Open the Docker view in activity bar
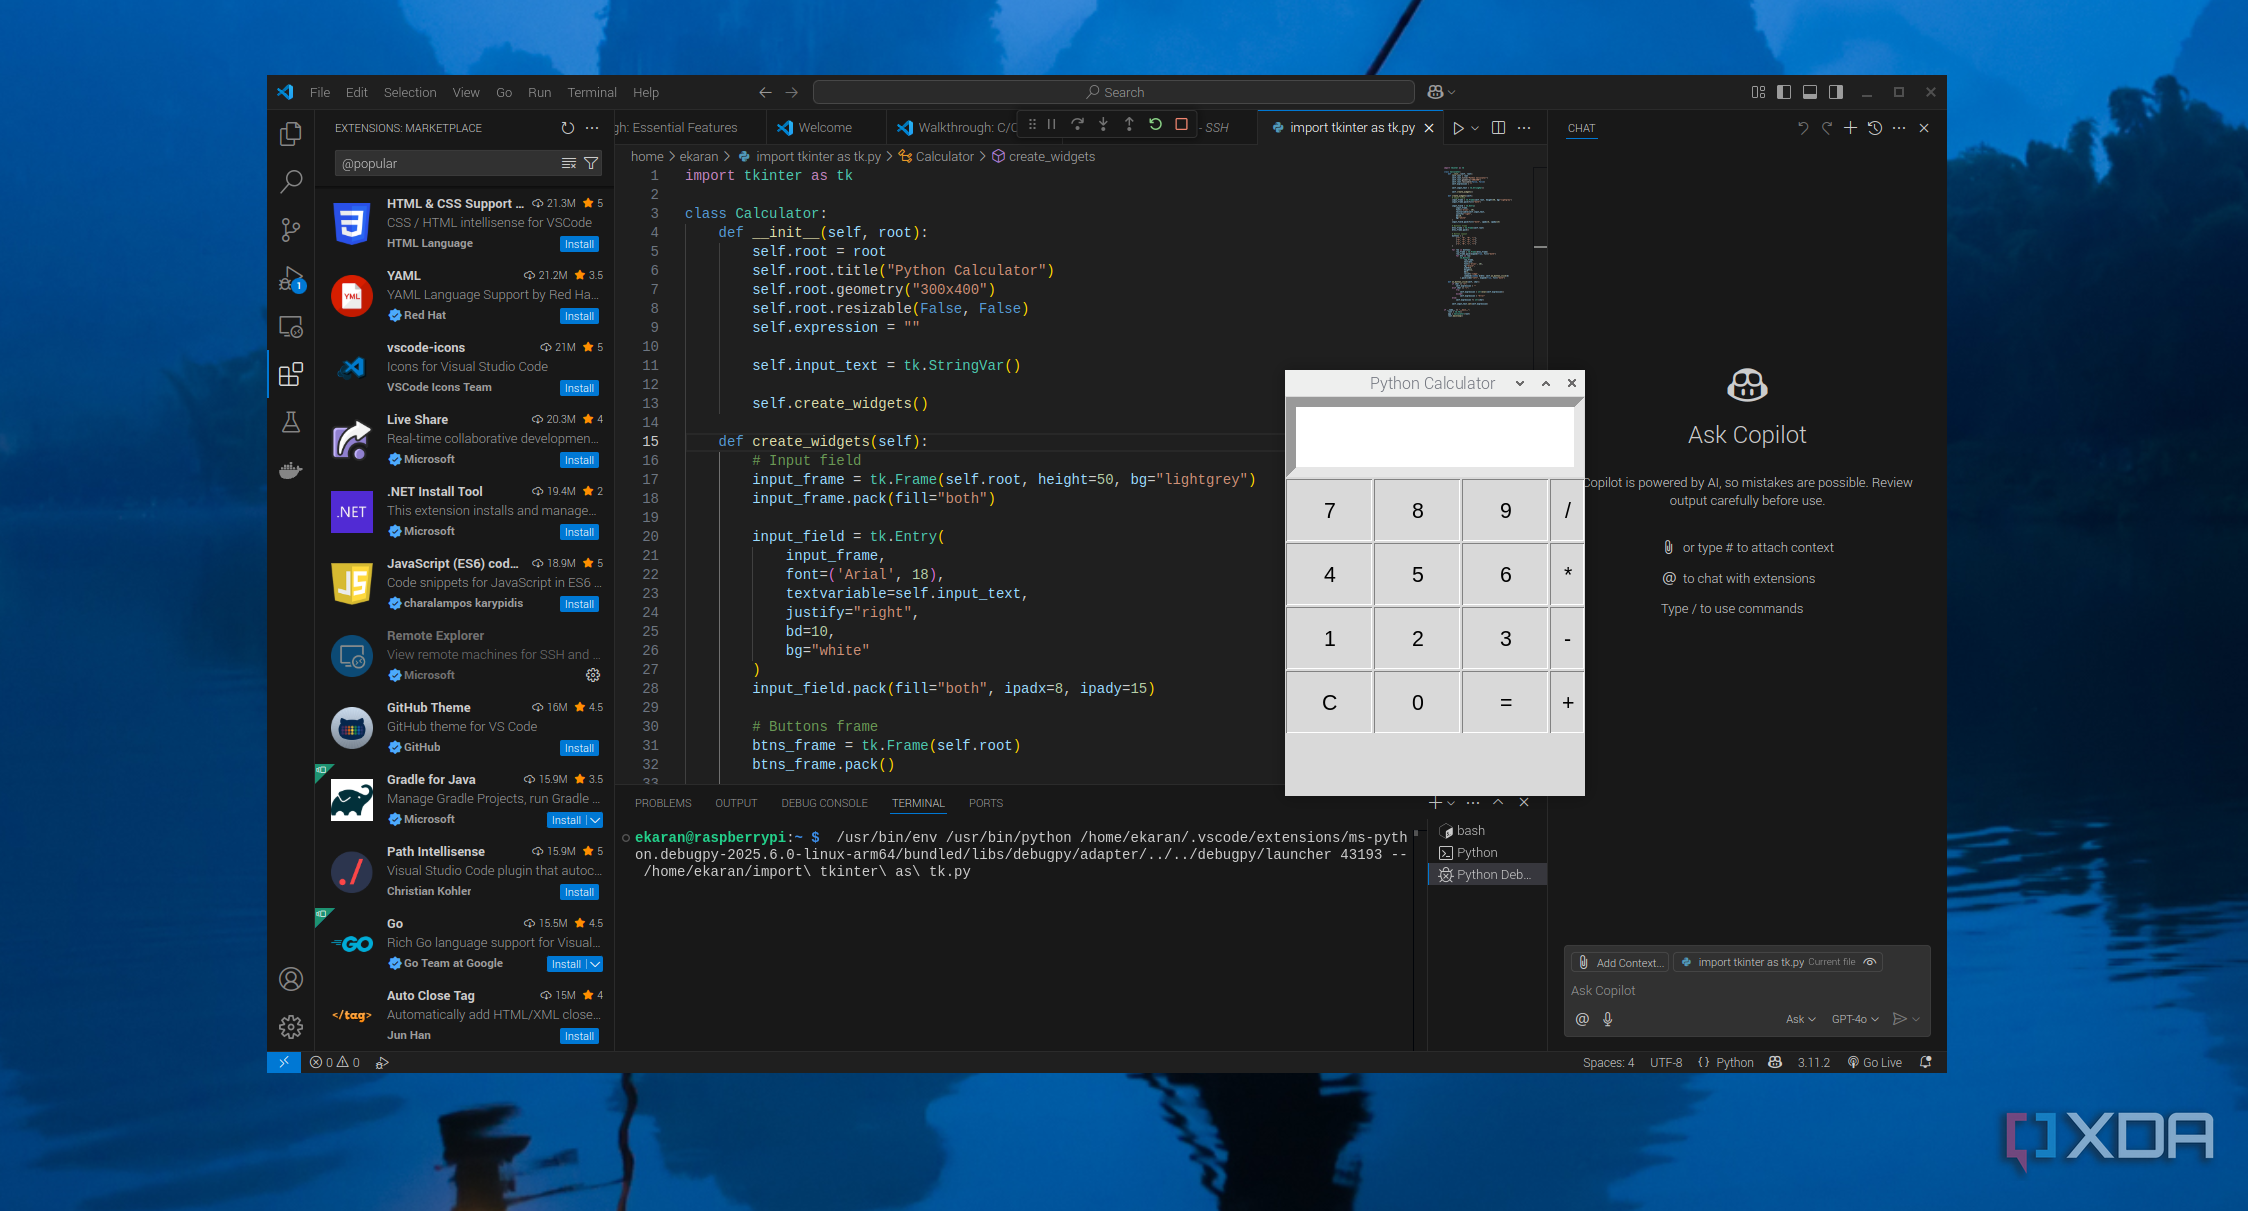 [291, 470]
